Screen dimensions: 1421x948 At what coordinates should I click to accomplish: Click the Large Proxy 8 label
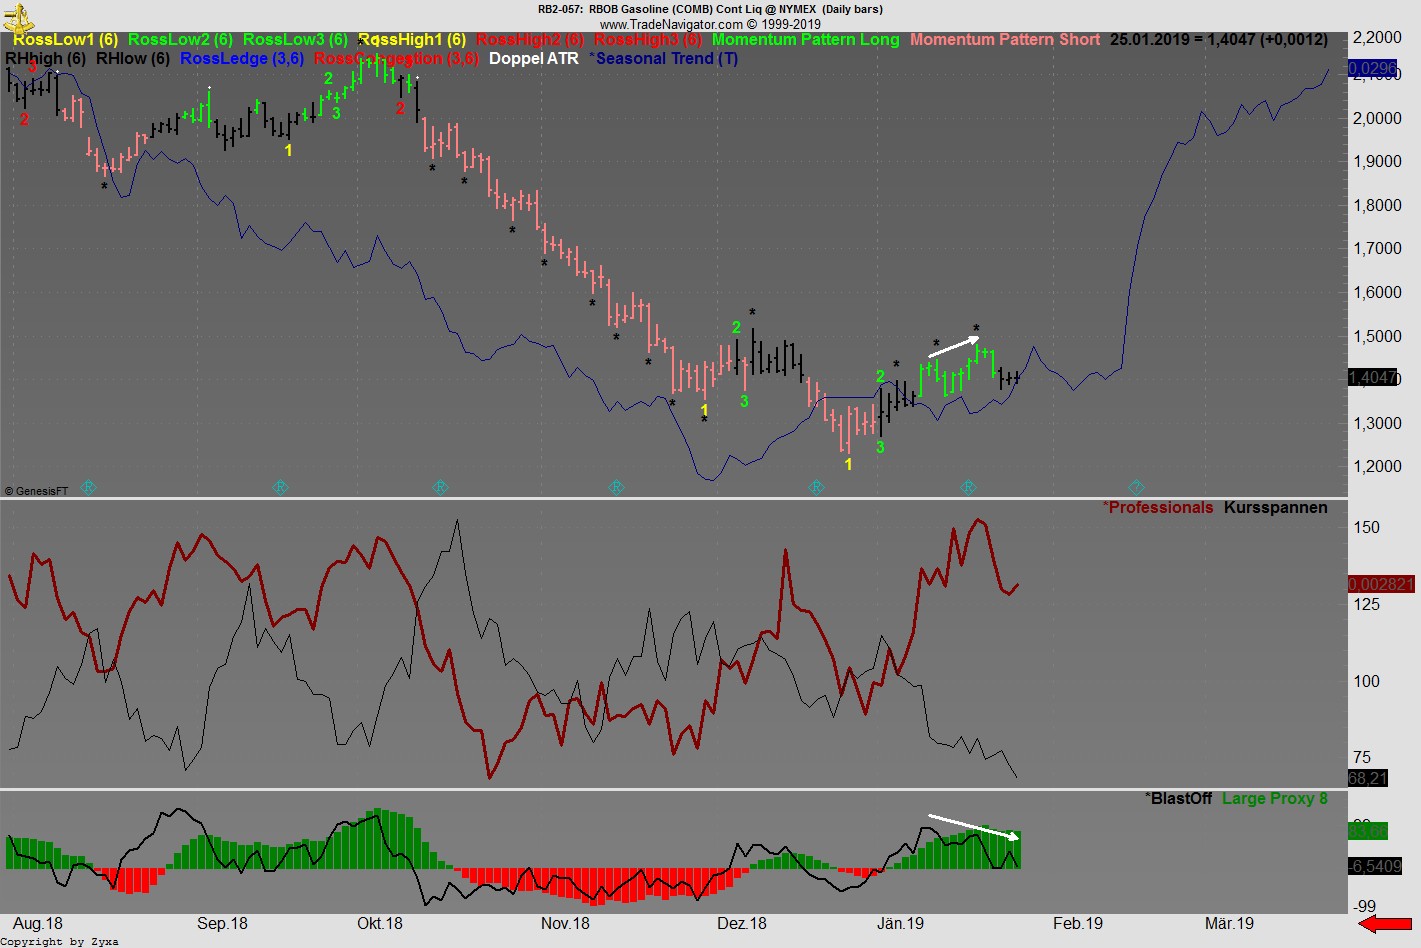tap(1274, 798)
